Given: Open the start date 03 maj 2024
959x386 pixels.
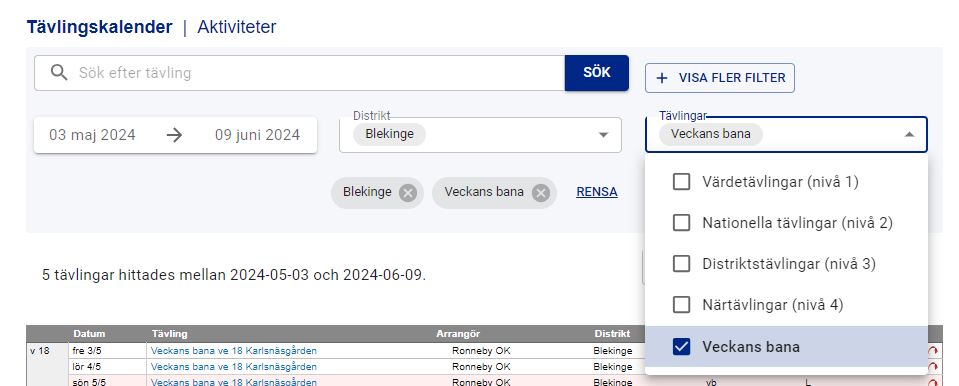Looking at the screenshot, I should [x=92, y=135].
